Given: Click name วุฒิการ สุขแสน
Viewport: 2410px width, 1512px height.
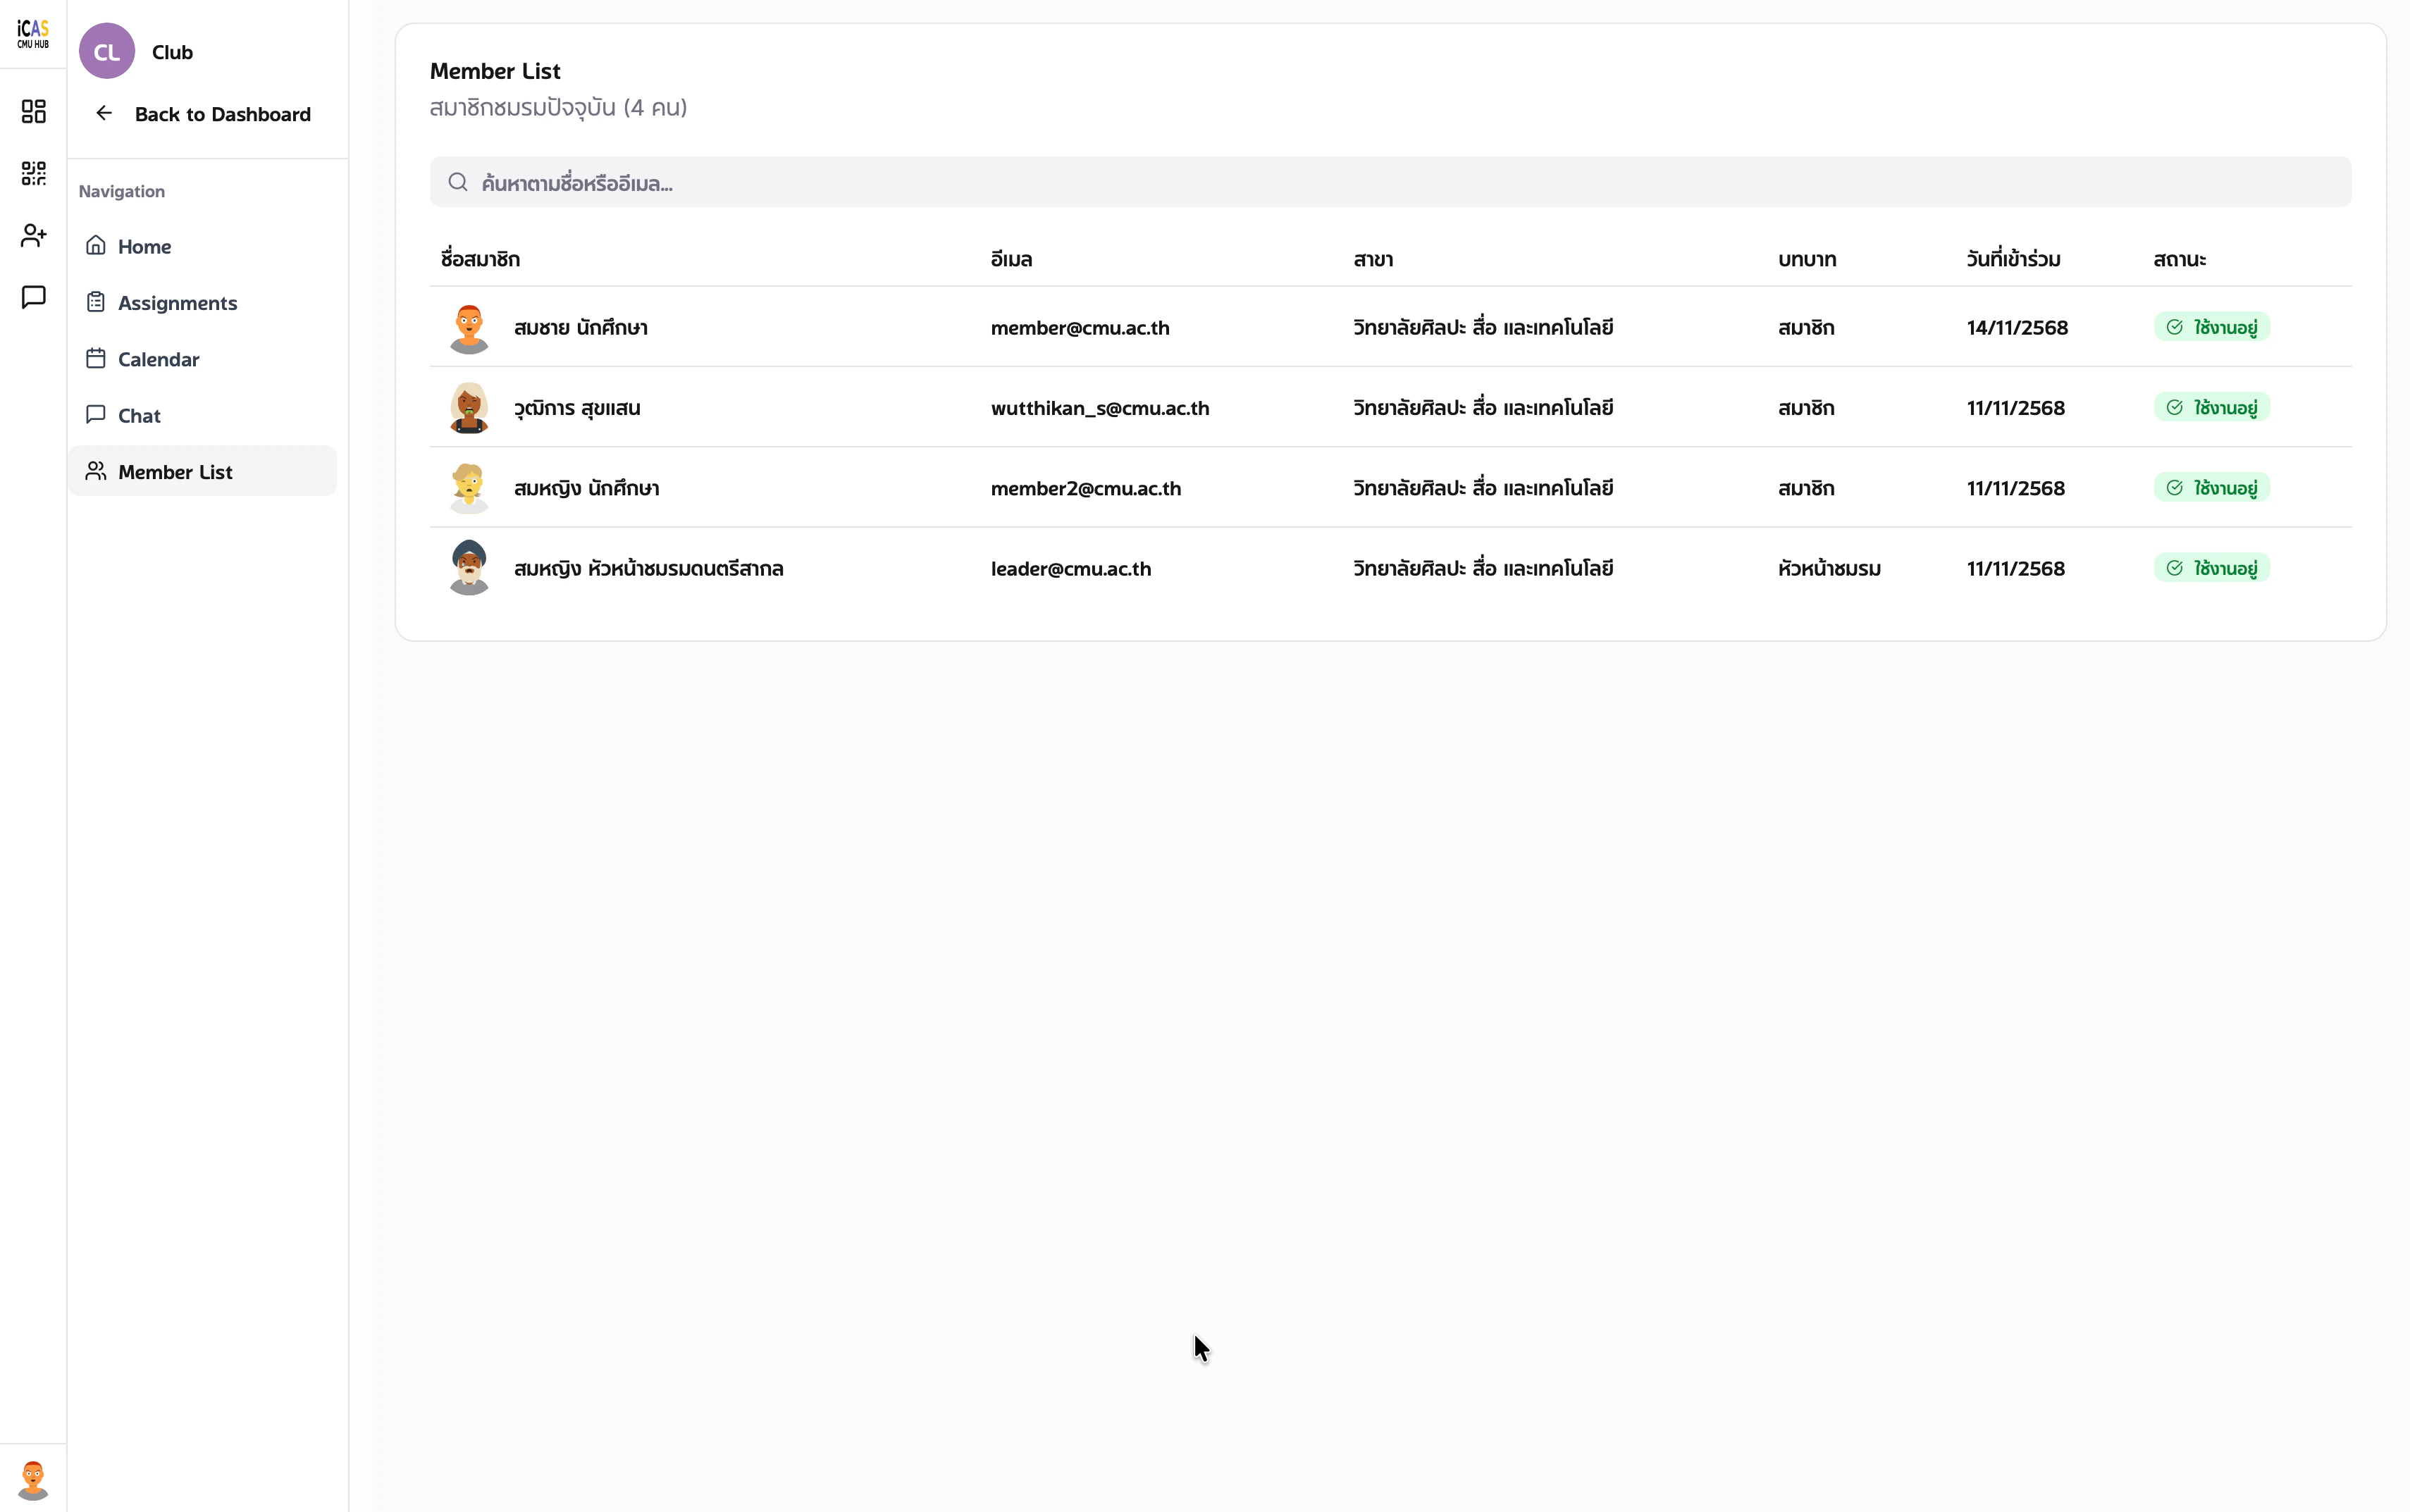Looking at the screenshot, I should tap(577, 408).
